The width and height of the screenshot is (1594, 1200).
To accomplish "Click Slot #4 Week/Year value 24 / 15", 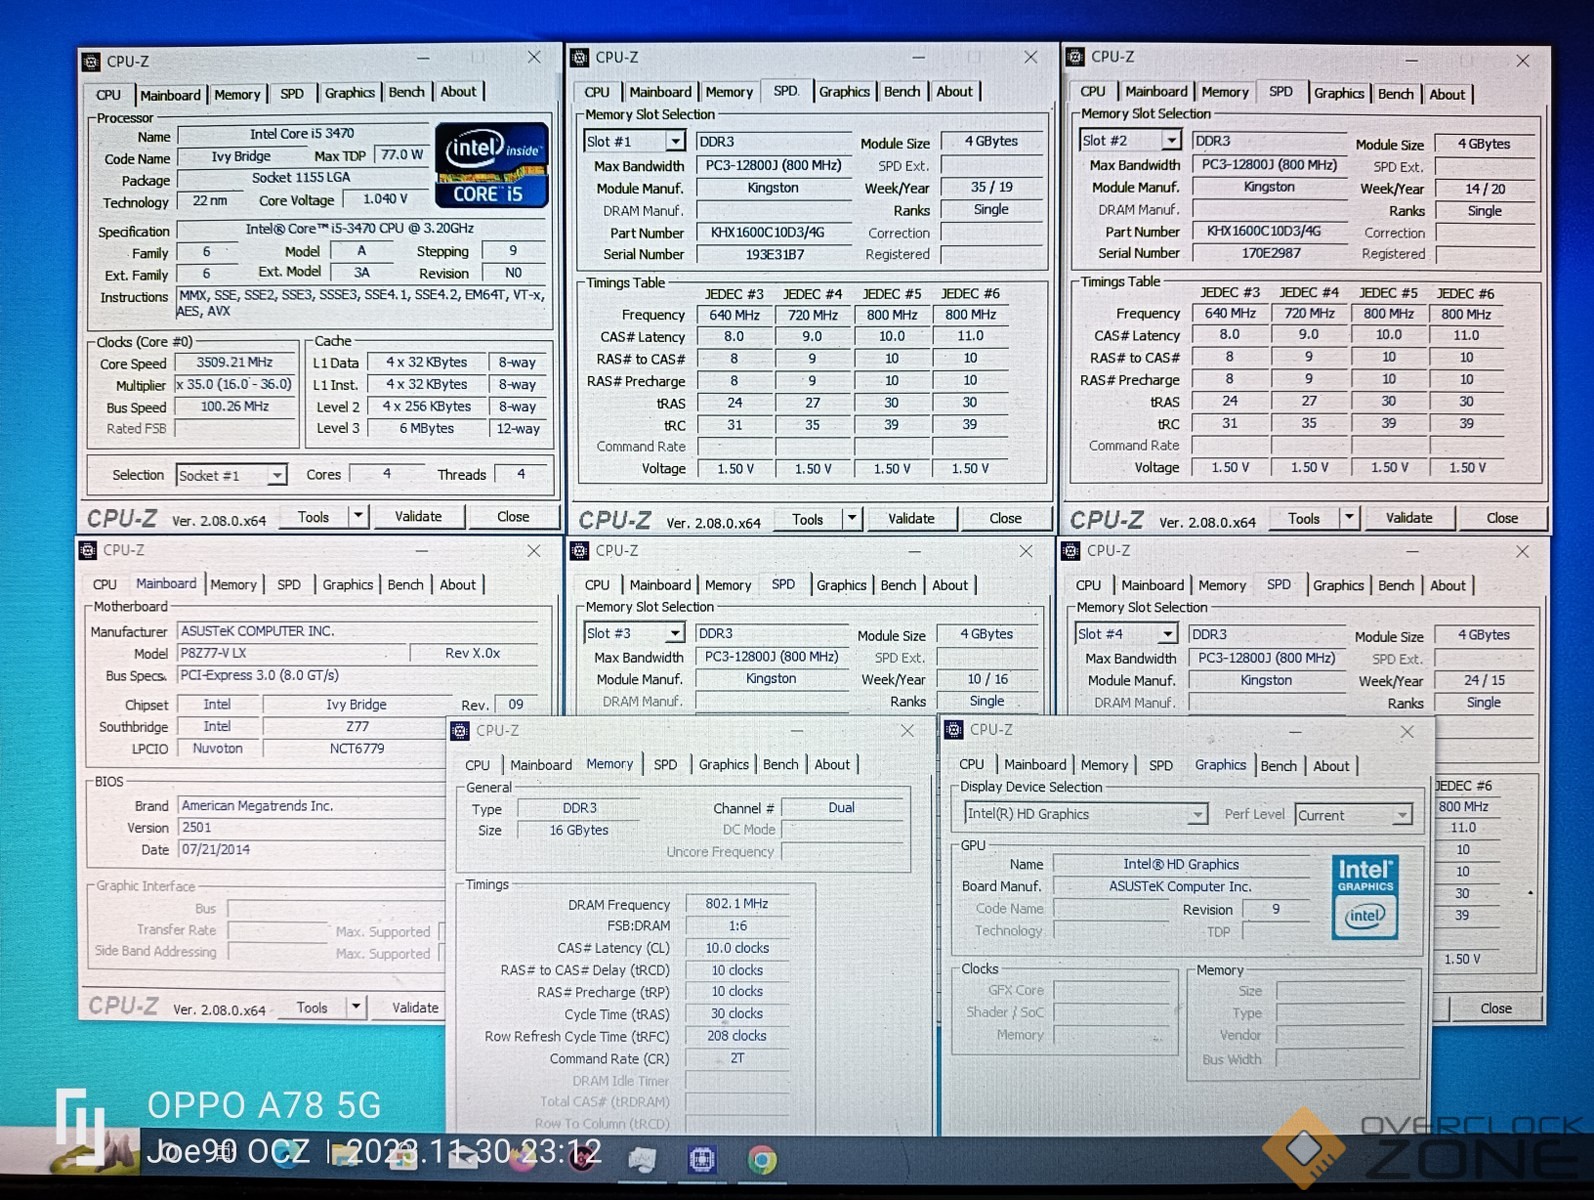I will pos(1484,680).
